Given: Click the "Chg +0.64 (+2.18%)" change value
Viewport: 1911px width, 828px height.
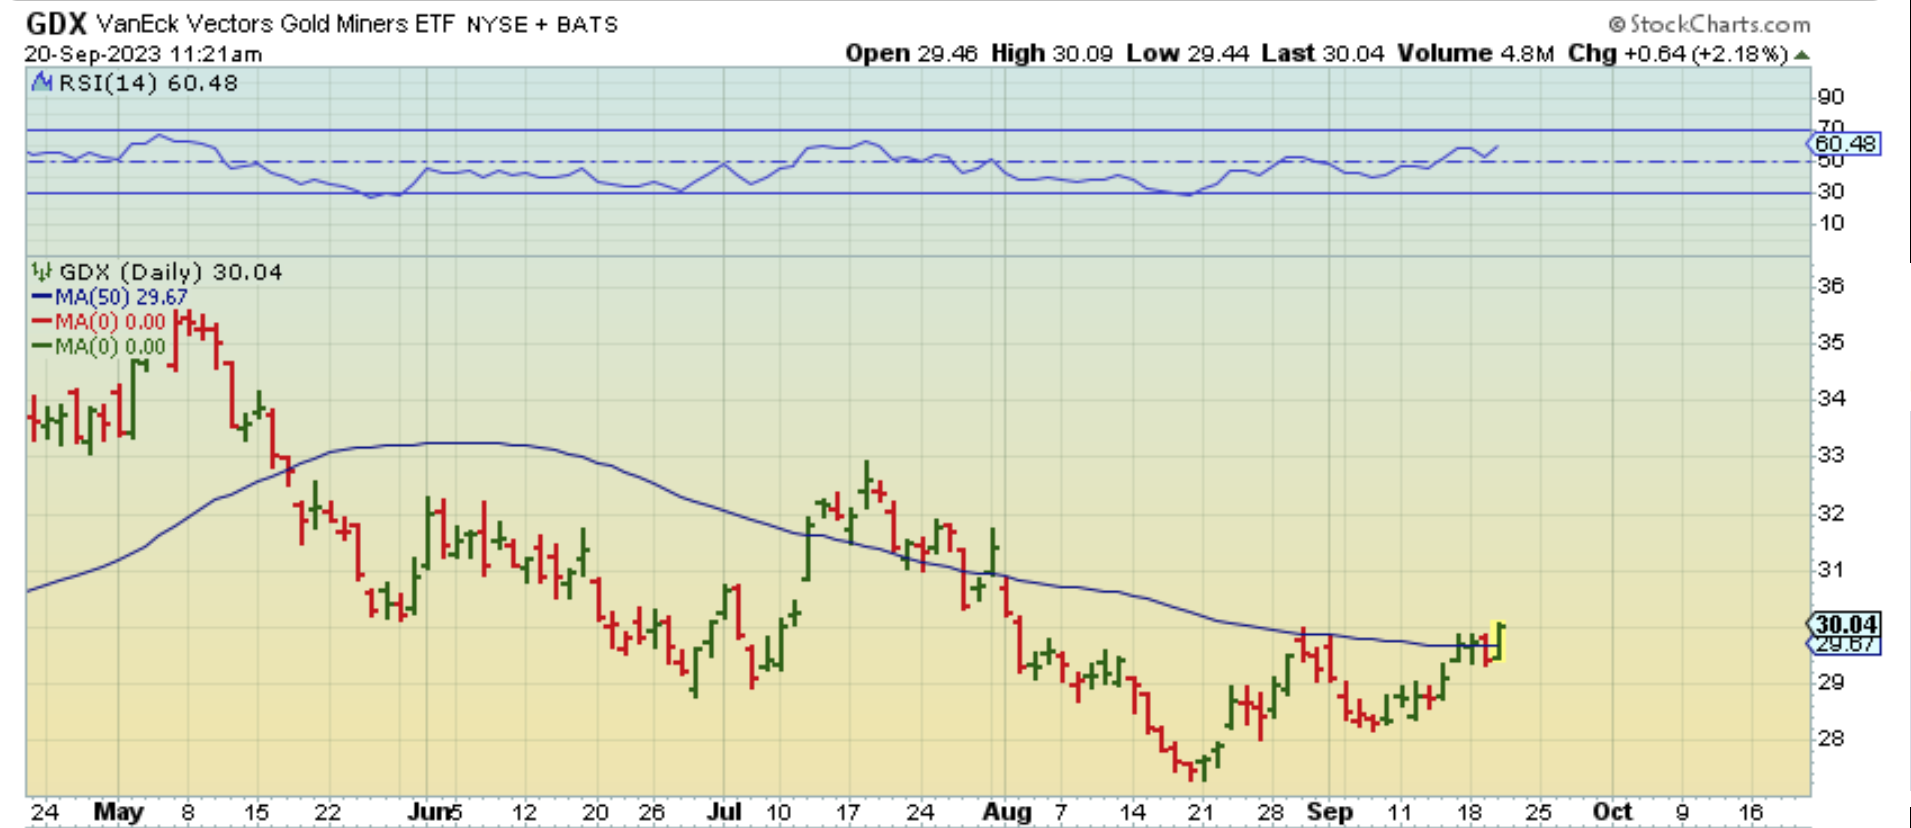Looking at the screenshot, I should [x=1677, y=53].
